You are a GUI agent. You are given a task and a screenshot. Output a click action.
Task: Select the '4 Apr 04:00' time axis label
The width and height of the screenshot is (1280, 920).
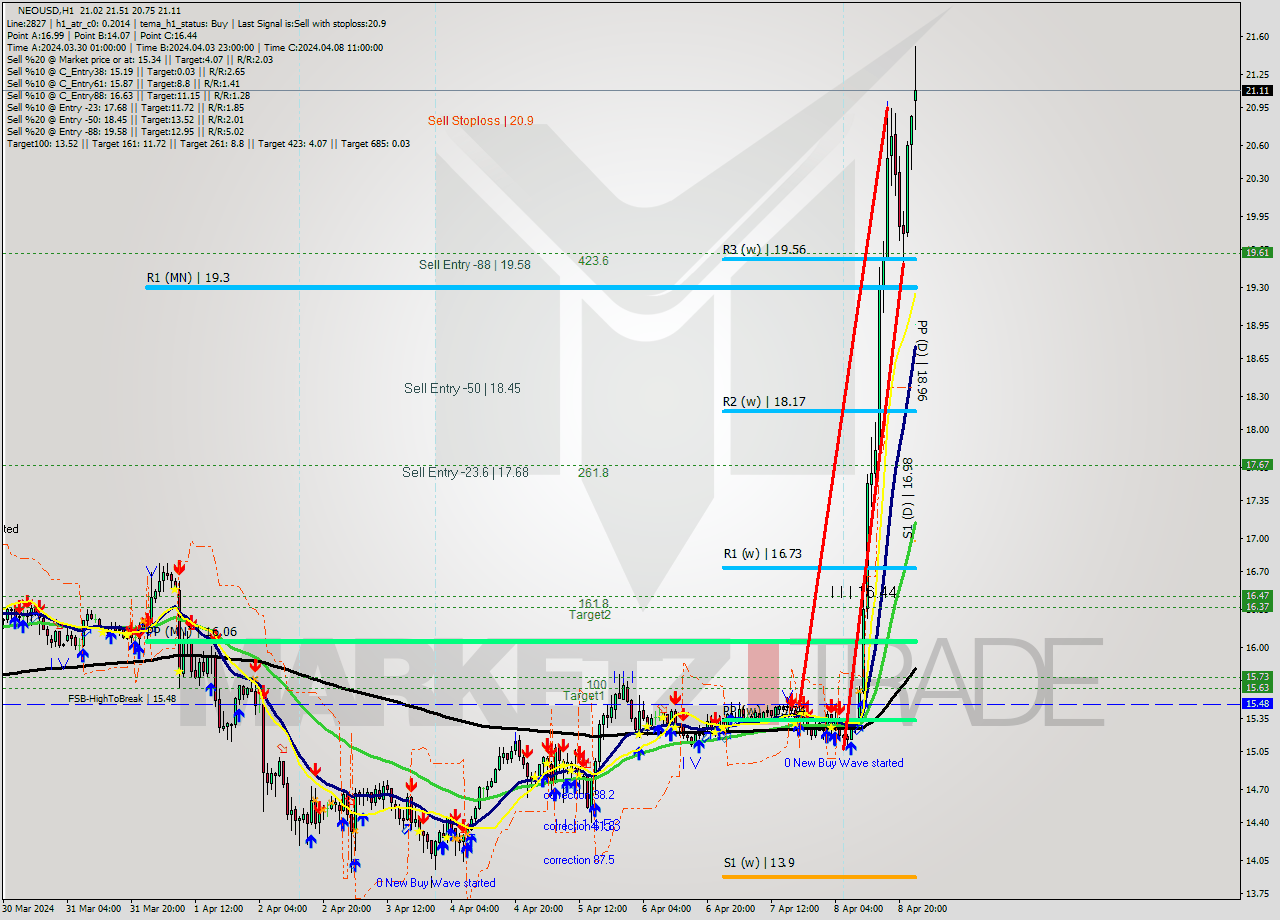point(474,909)
